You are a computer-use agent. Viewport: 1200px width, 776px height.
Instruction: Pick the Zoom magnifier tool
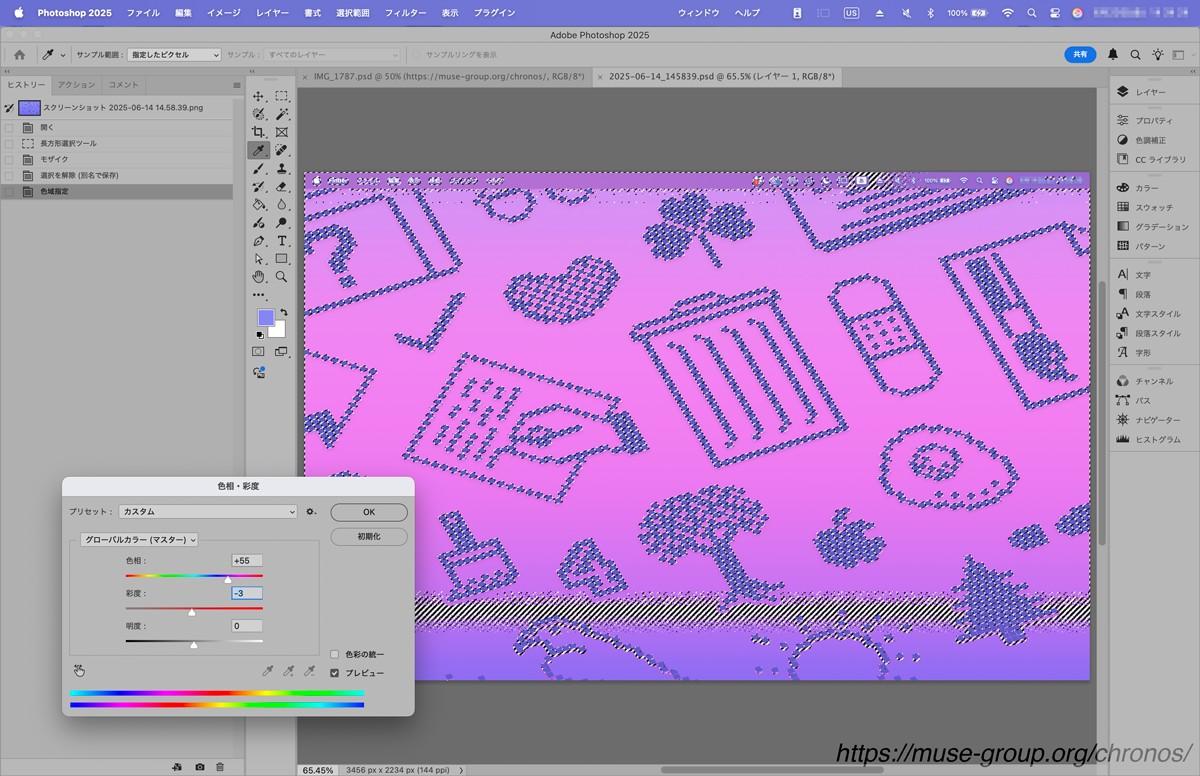point(282,277)
